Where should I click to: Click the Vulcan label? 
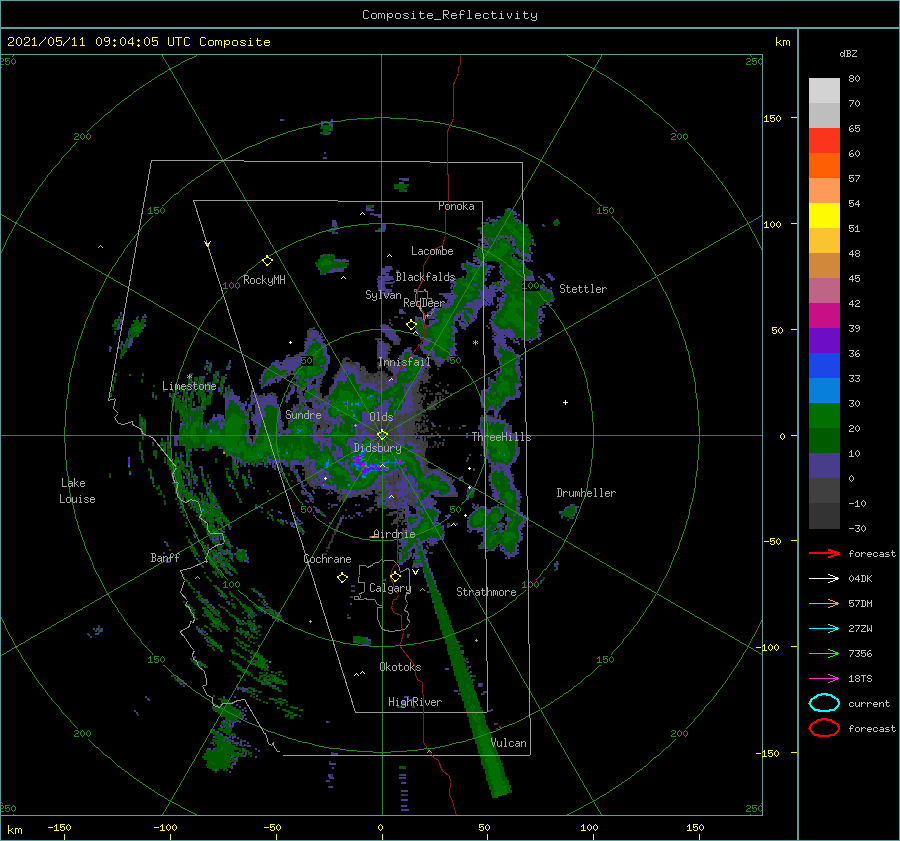[x=509, y=743]
